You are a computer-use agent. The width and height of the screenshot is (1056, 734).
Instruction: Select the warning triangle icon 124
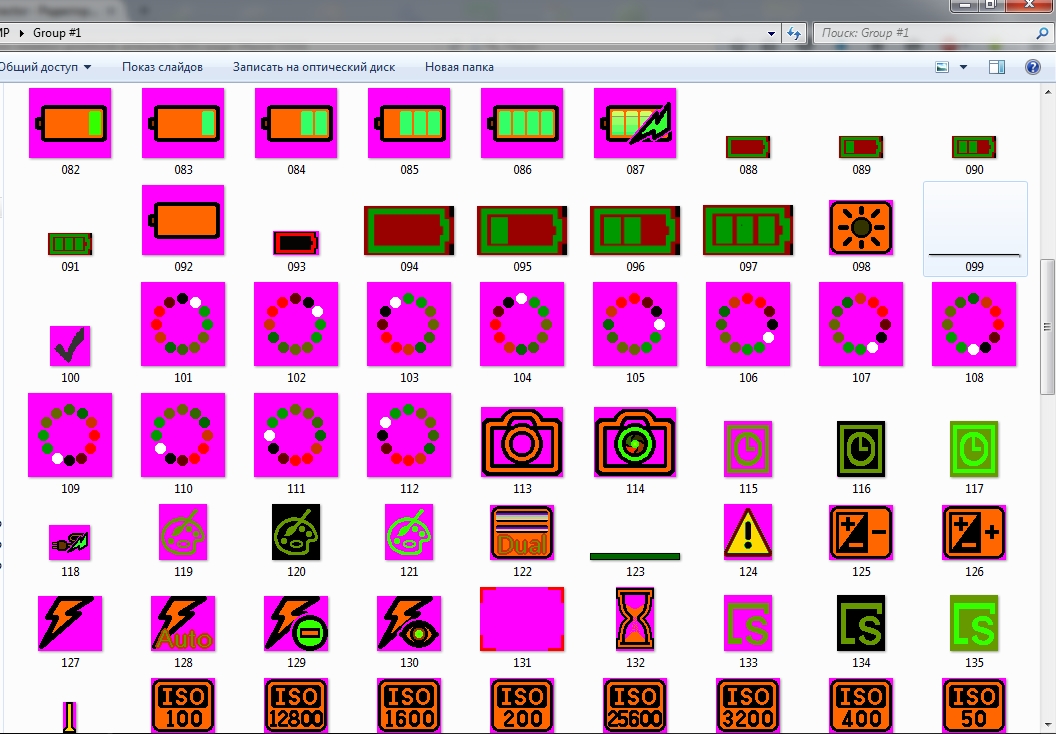click(x=748, y=532)
